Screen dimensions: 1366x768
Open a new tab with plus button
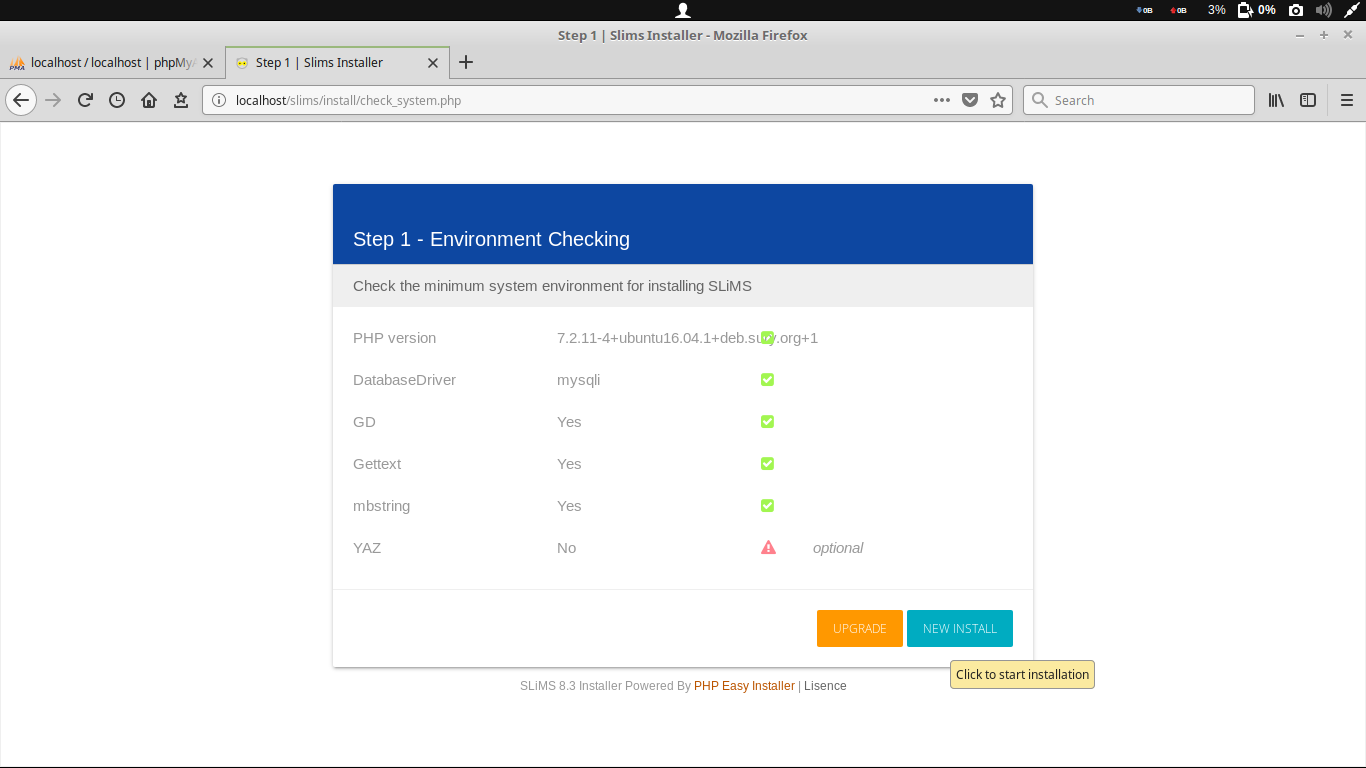(465, 62)
